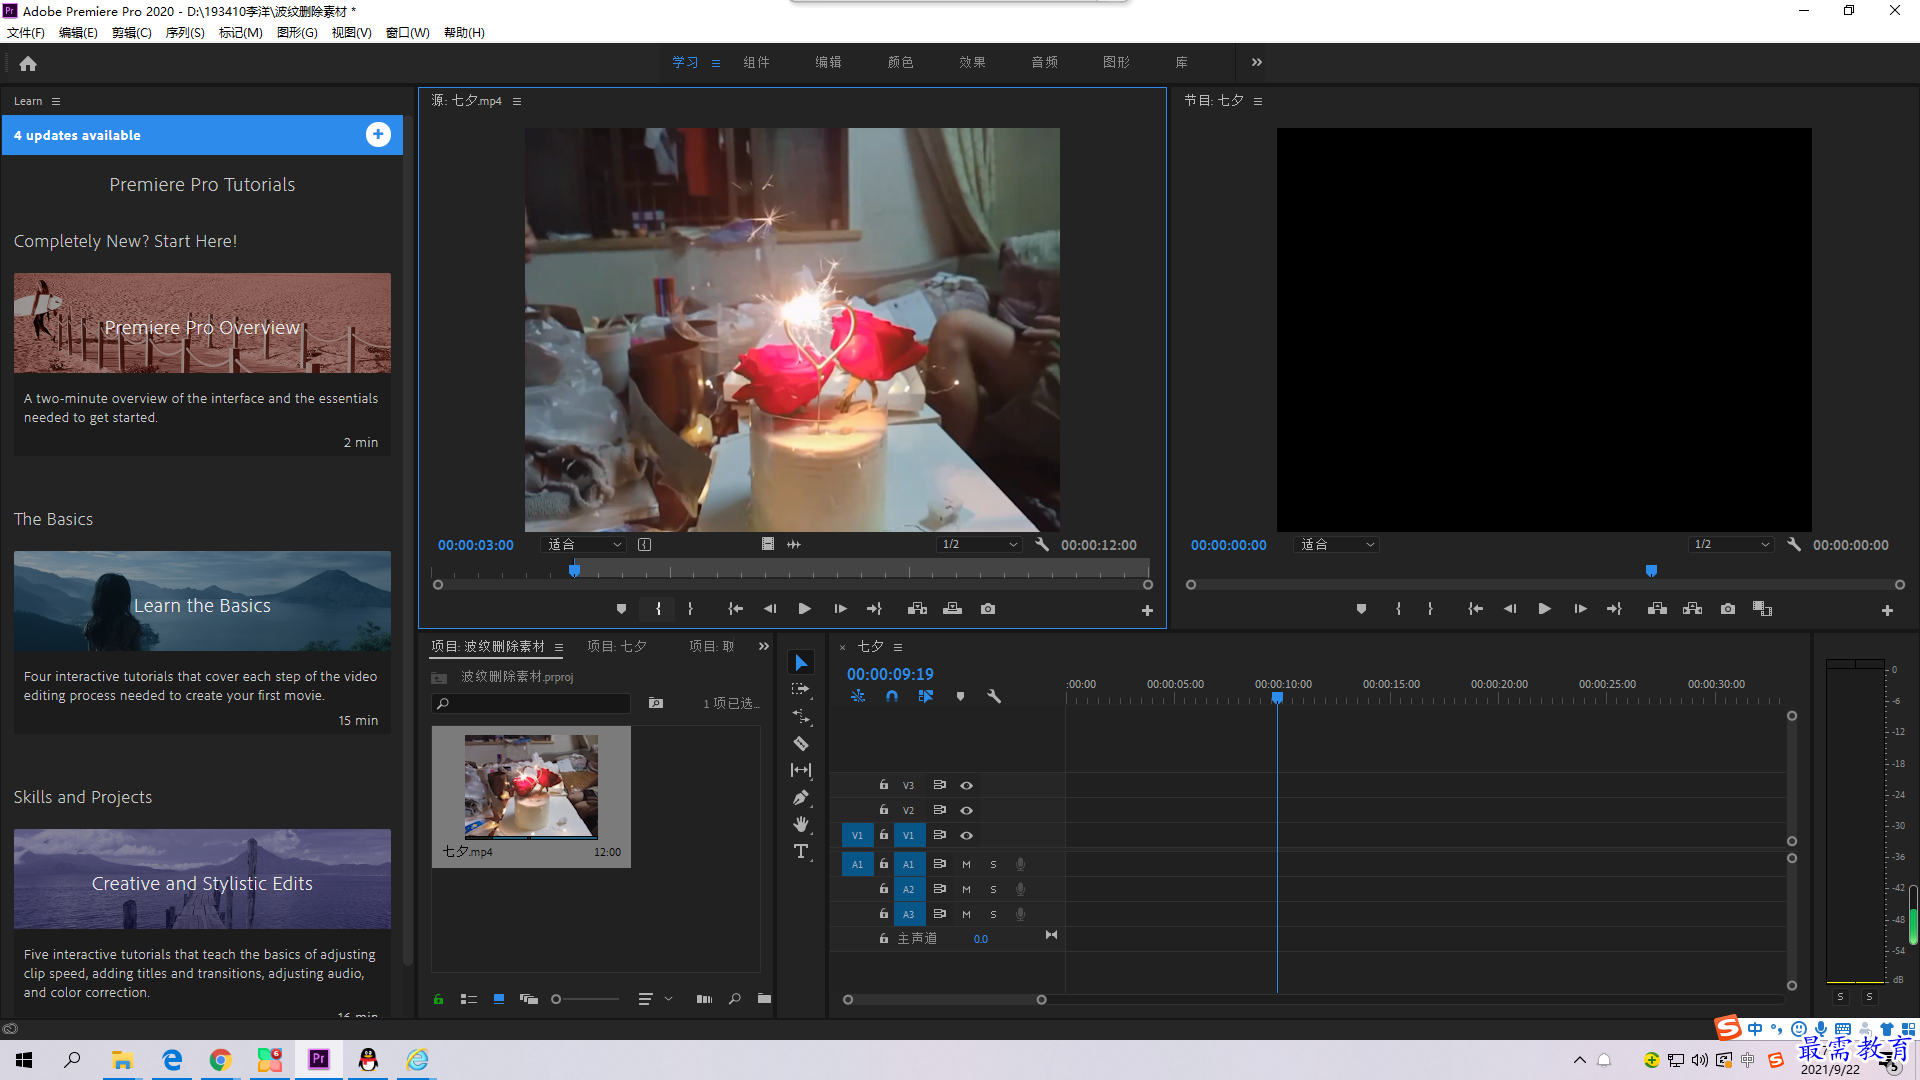The width and height of the screenshot is (1920, 1080).
Task: Play the program monitor
Action: point(1545,609)
